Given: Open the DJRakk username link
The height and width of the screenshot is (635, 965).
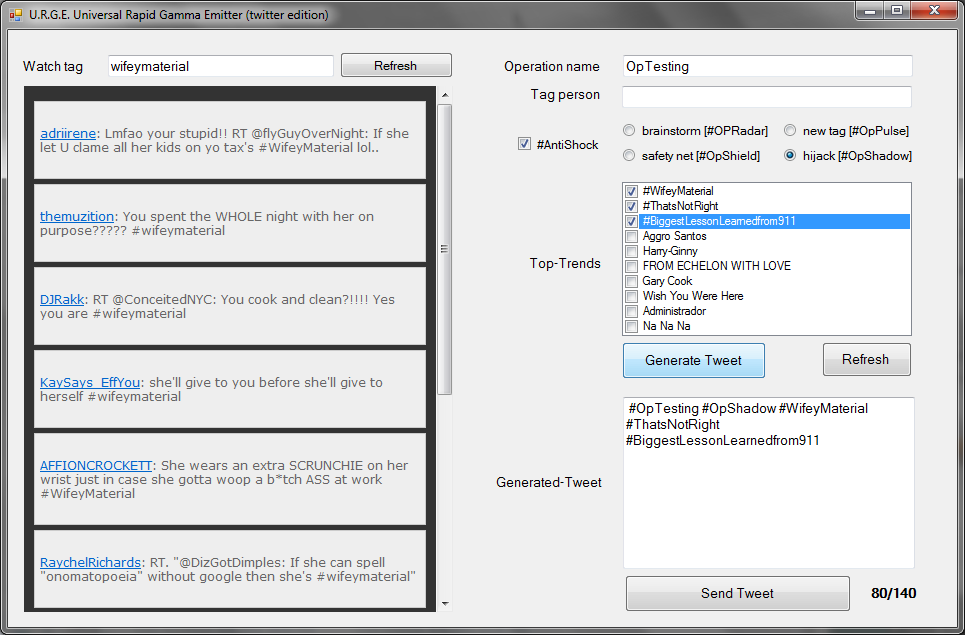Looking at the screenshot, I should pyautogui.click(x=62, y=300).
